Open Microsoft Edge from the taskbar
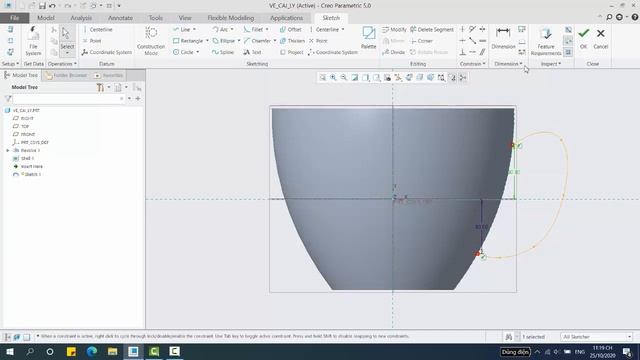 coord(91,351)
